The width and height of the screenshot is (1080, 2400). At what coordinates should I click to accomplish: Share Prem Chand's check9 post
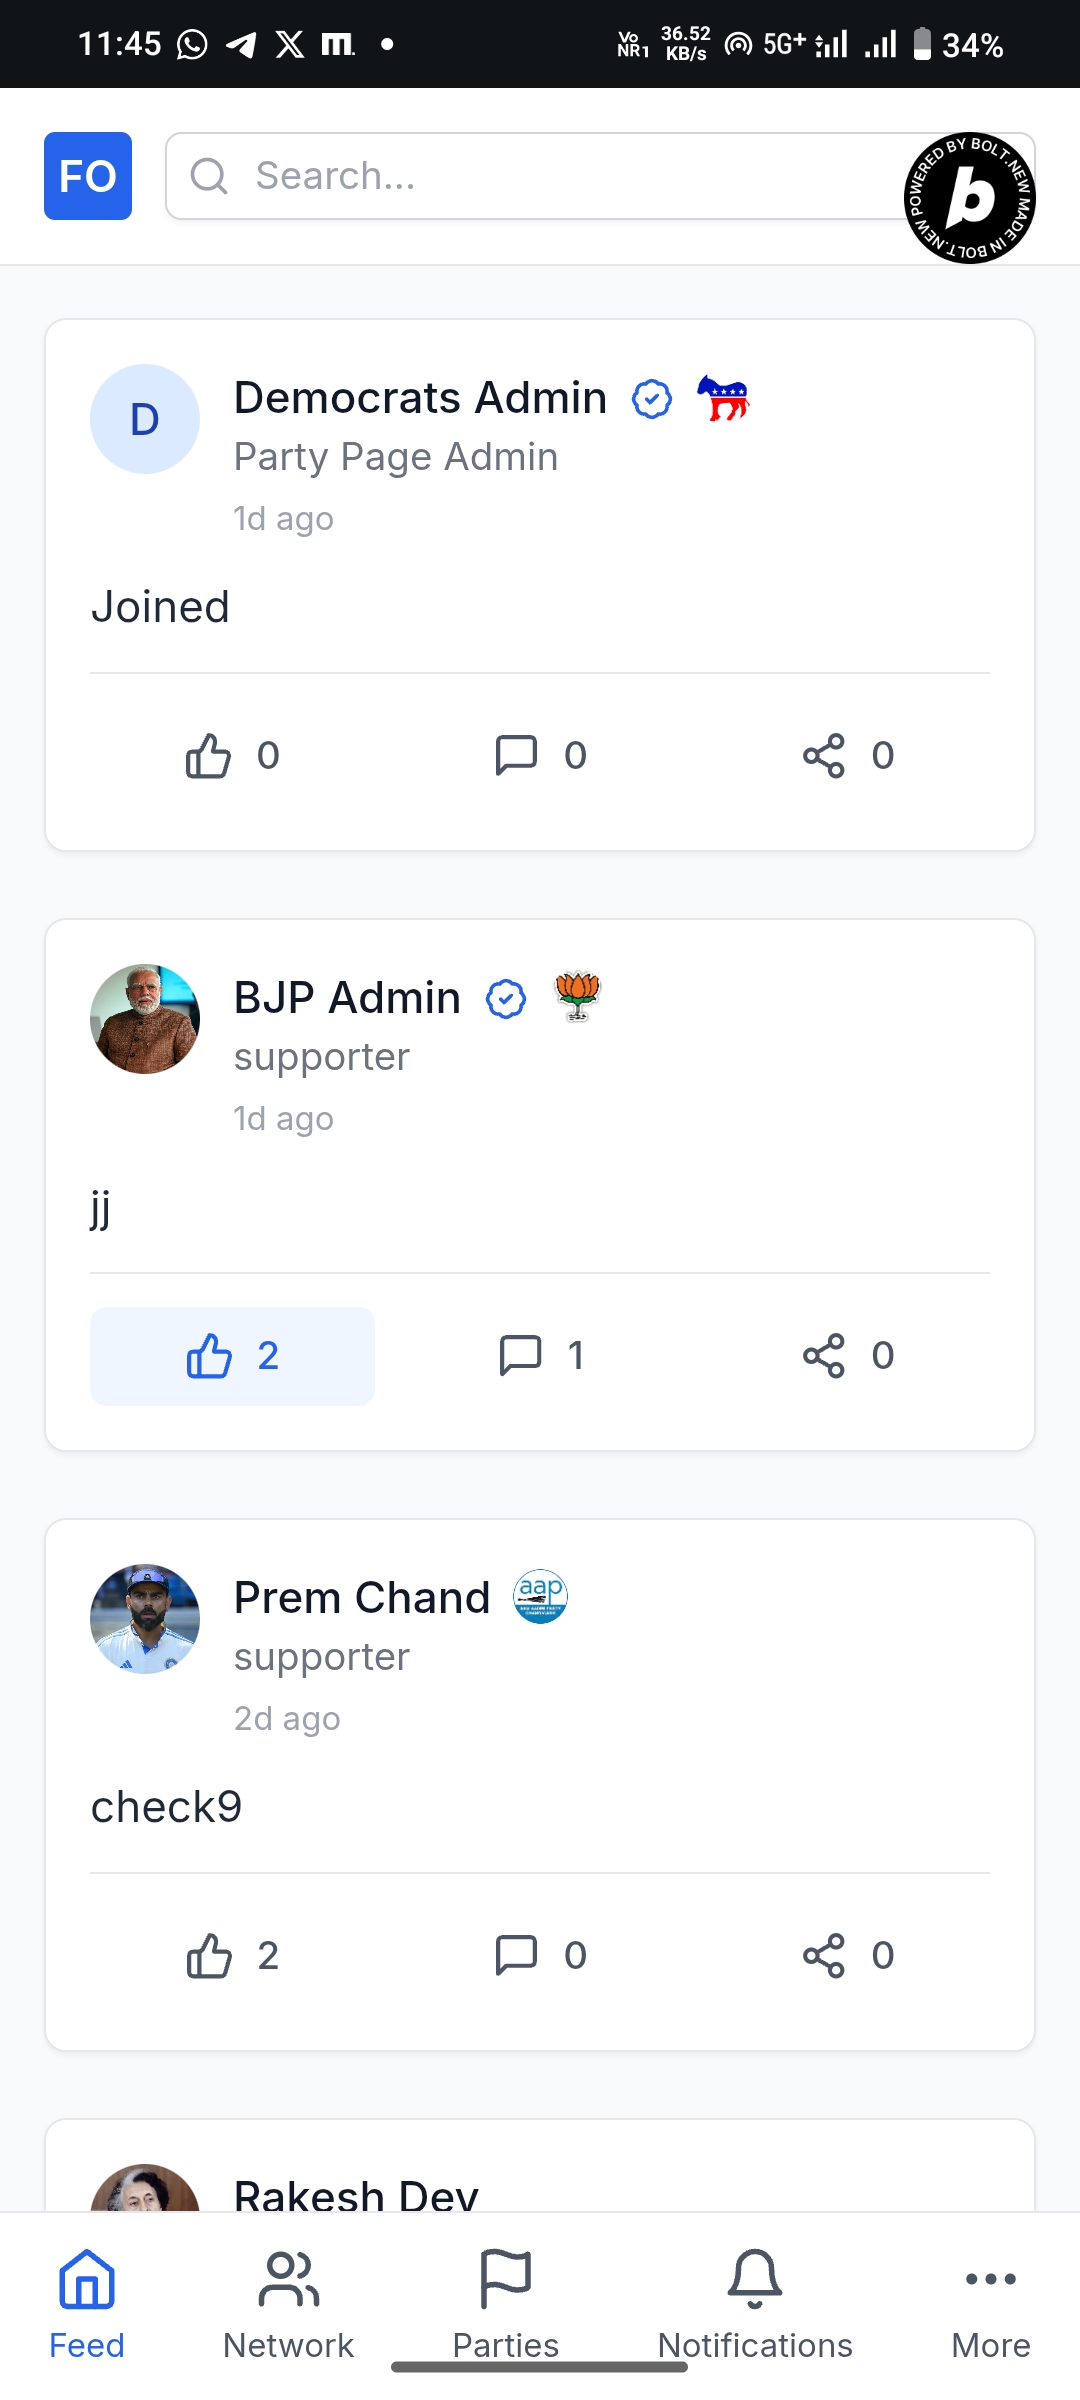pyautogui.click(x=847, y=1956)
